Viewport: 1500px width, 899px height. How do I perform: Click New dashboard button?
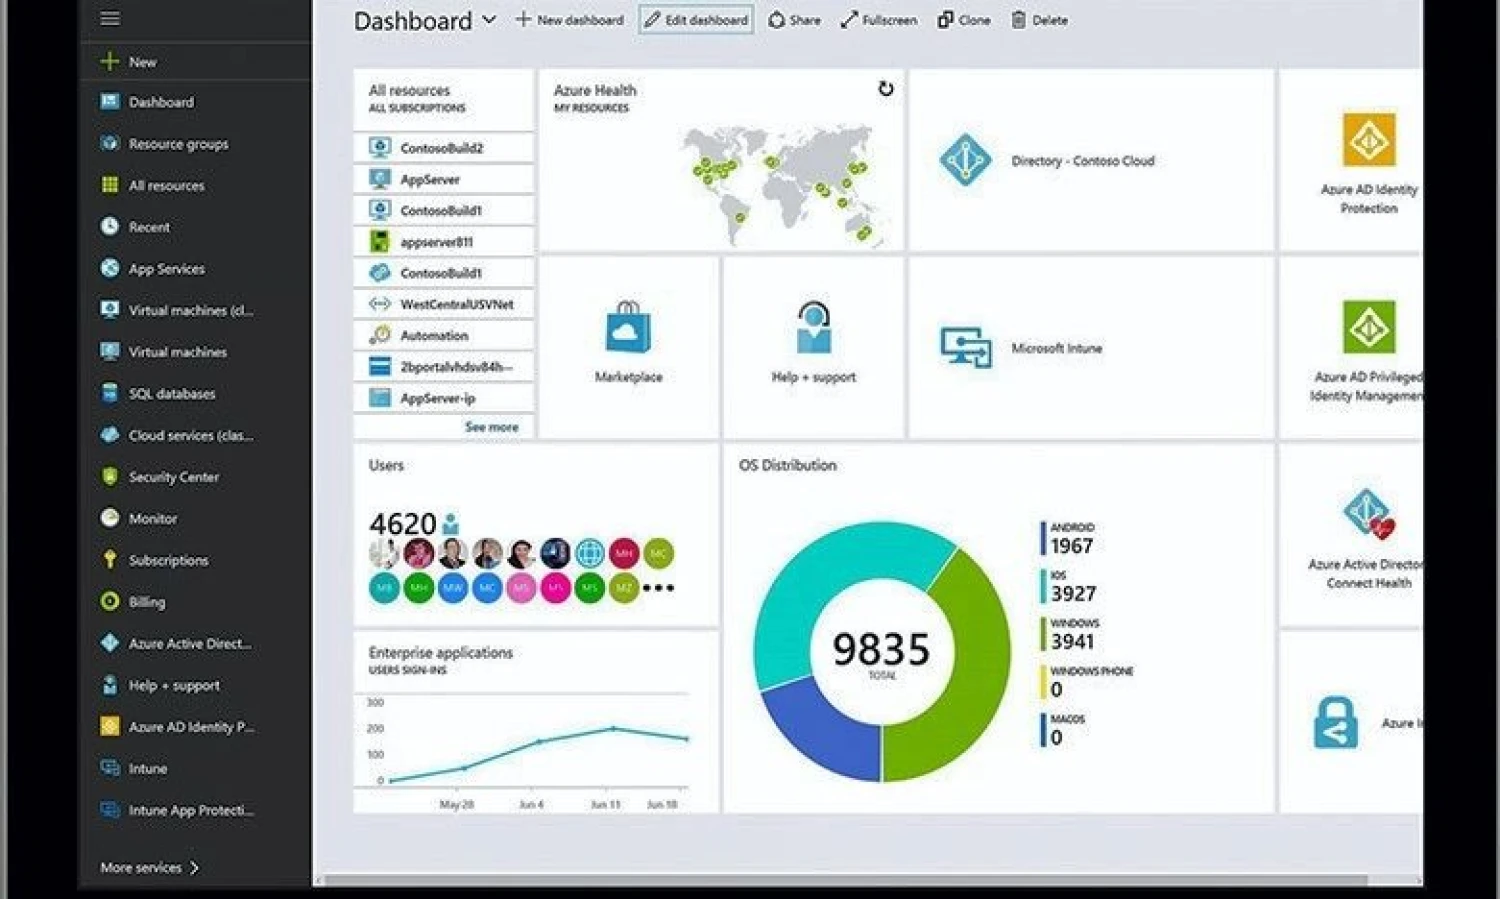click(569, 20)
